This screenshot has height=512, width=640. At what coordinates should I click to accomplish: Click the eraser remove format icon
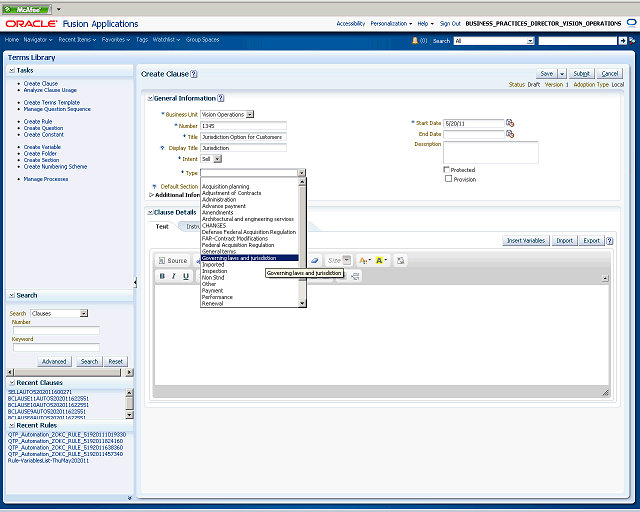pos(314,260)
